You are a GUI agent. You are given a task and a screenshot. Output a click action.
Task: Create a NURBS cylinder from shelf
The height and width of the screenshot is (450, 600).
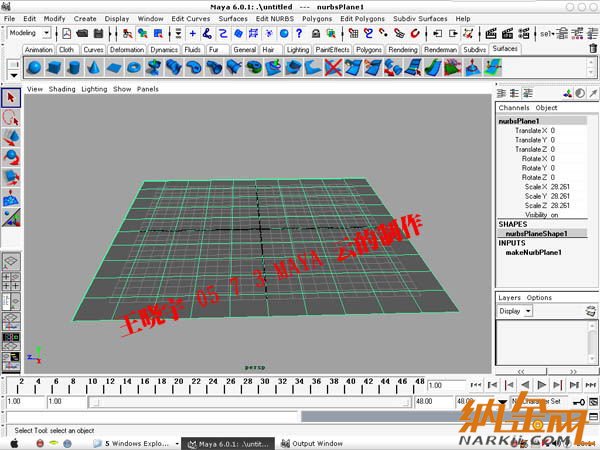pyautogui.click(x=74, y=68)
